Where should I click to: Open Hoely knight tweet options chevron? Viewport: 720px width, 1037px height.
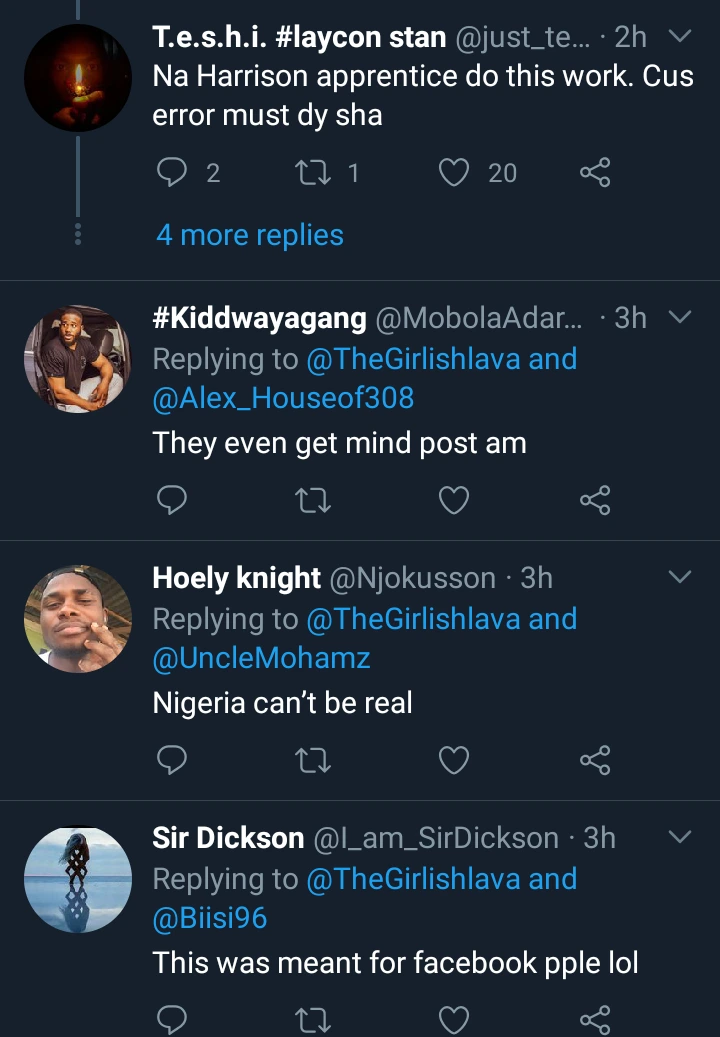[679, 578]
